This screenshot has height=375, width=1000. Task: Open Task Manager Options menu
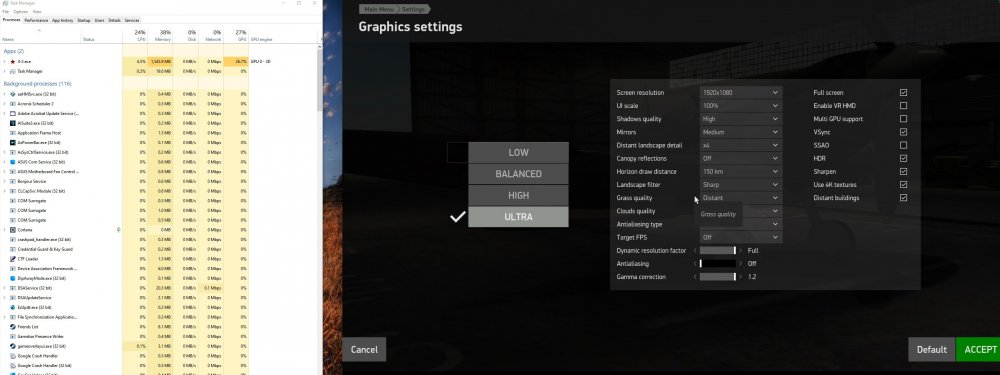(21, 11)
